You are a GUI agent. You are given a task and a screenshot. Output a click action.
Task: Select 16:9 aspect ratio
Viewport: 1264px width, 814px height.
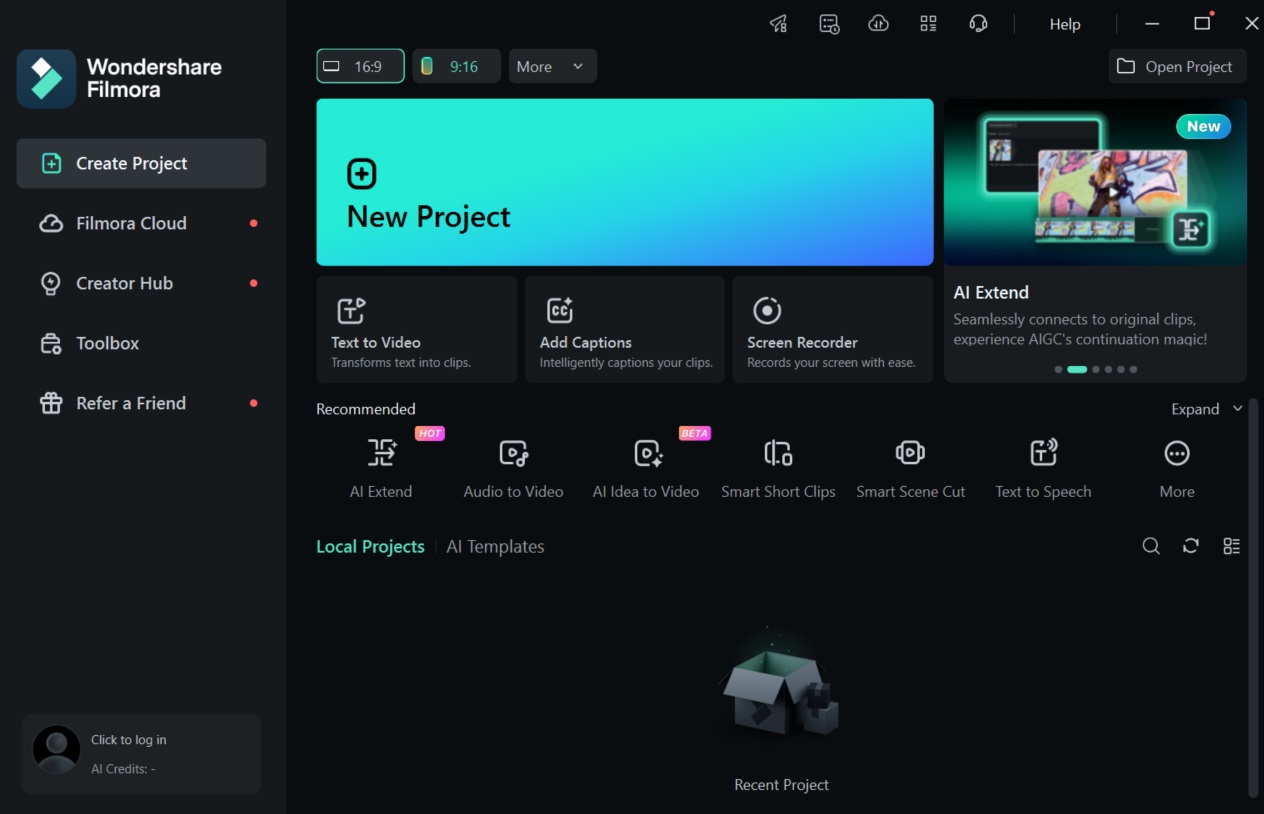[x=360, y=67]
